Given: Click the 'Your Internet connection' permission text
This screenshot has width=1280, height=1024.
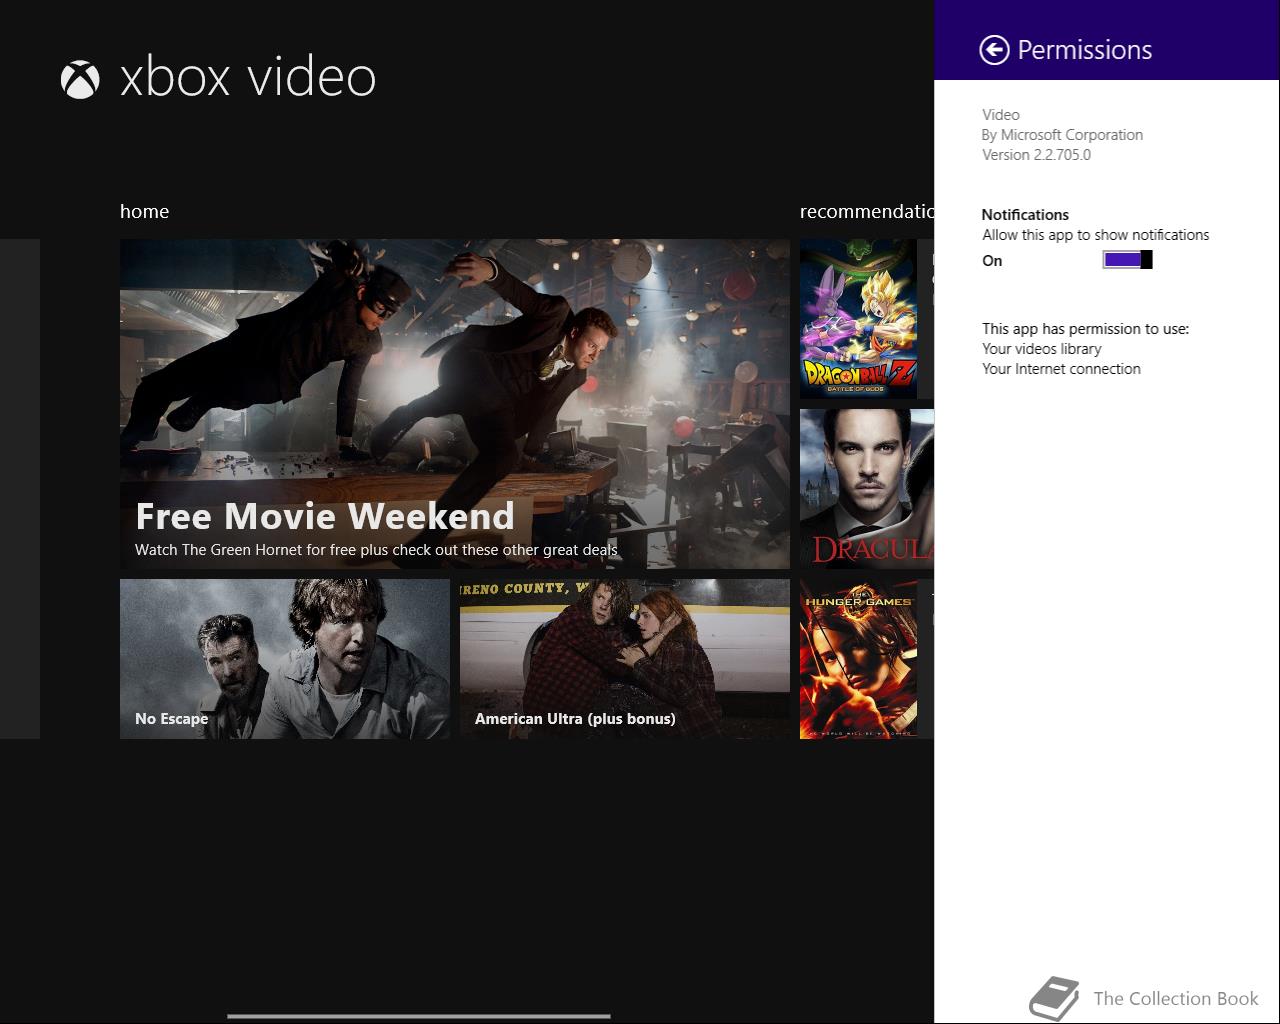Looking at the screenshot, I should click(1061, 369).
